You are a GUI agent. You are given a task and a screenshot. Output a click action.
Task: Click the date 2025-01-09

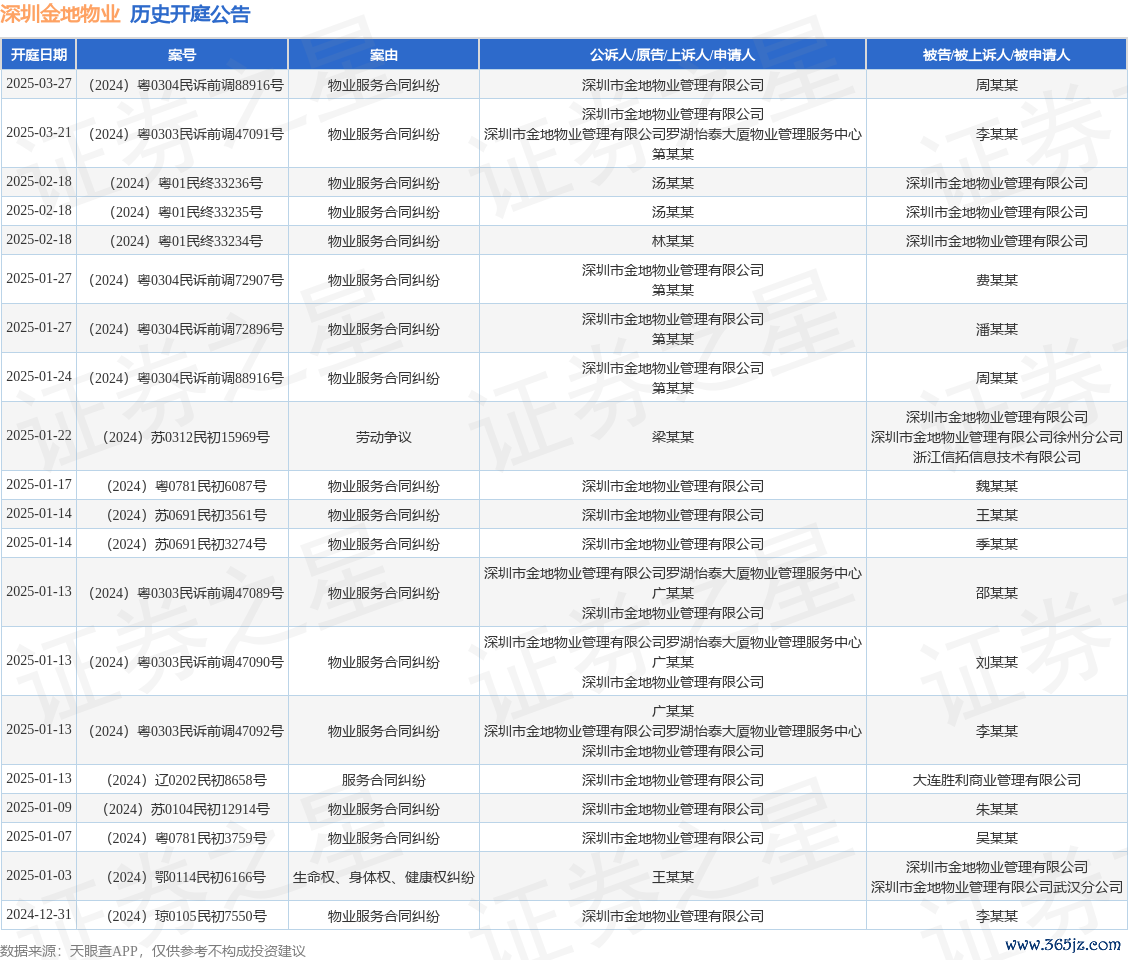point(39,807)
